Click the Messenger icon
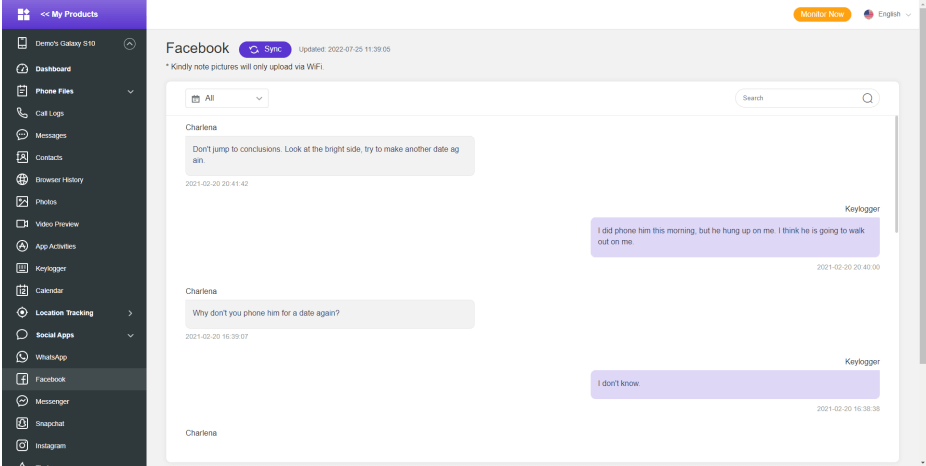Screen dimensions: 926x466 pos(22,402)
